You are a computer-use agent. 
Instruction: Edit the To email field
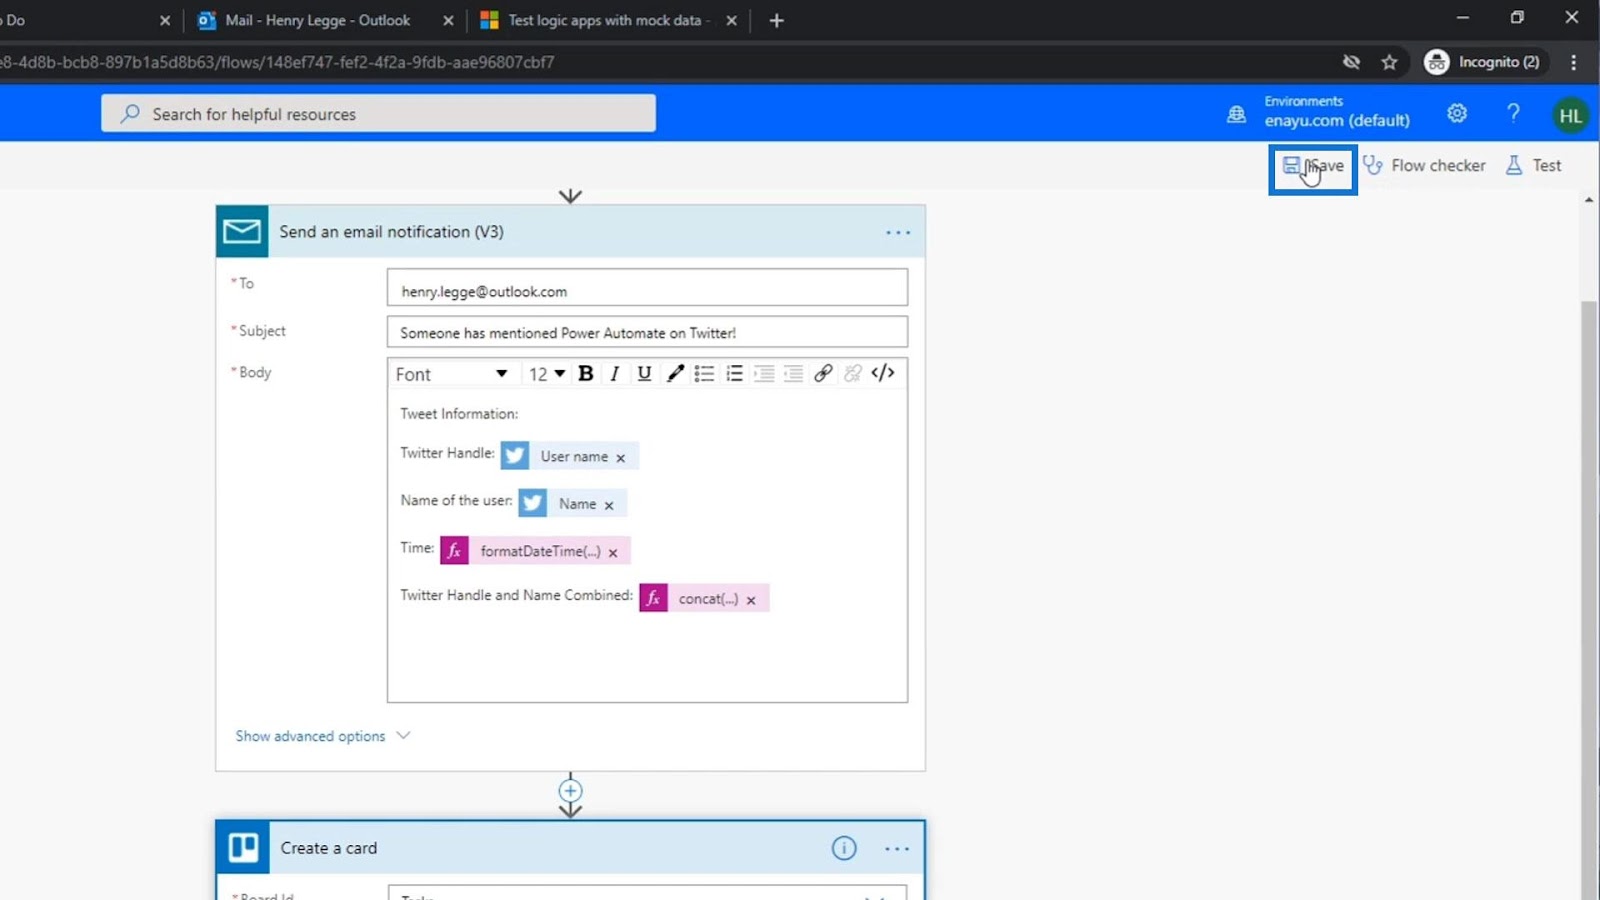click(x=647, y=287)
